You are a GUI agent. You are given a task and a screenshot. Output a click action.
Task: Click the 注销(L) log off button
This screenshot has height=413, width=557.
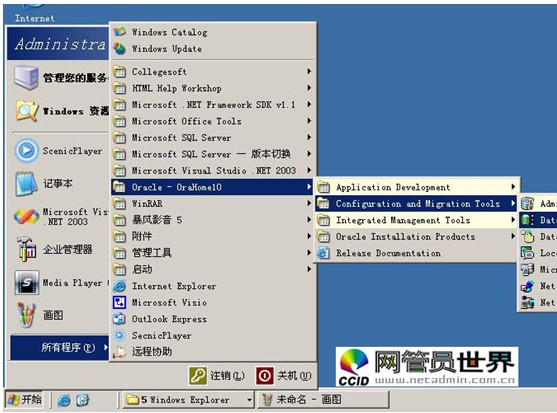[217, 376]
